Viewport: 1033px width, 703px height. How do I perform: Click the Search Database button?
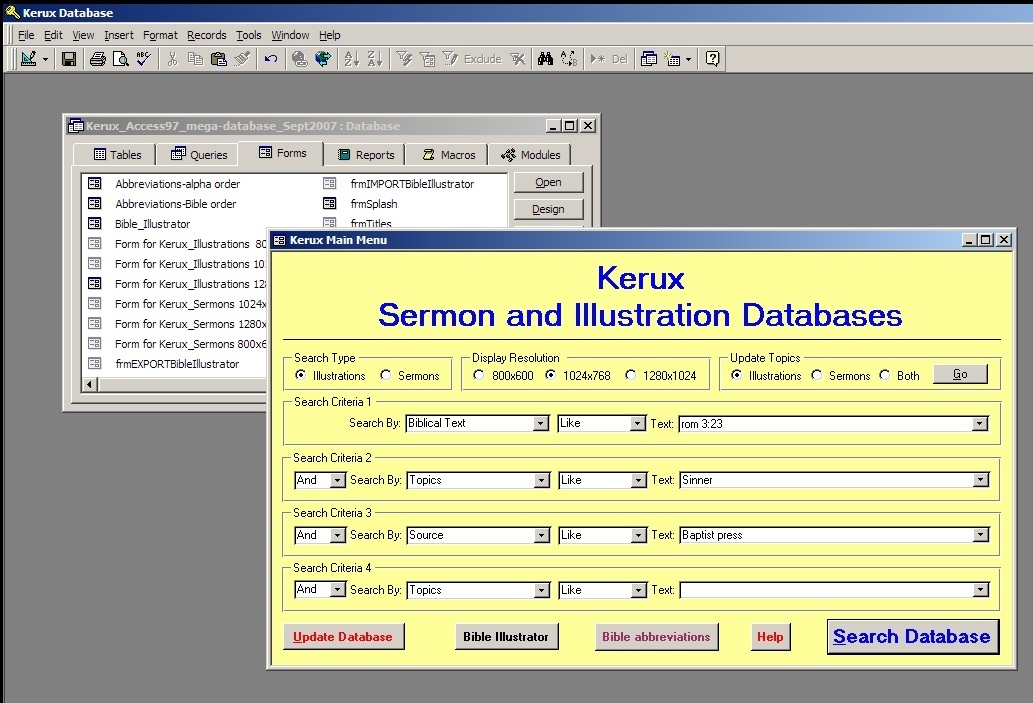[912, 636]
